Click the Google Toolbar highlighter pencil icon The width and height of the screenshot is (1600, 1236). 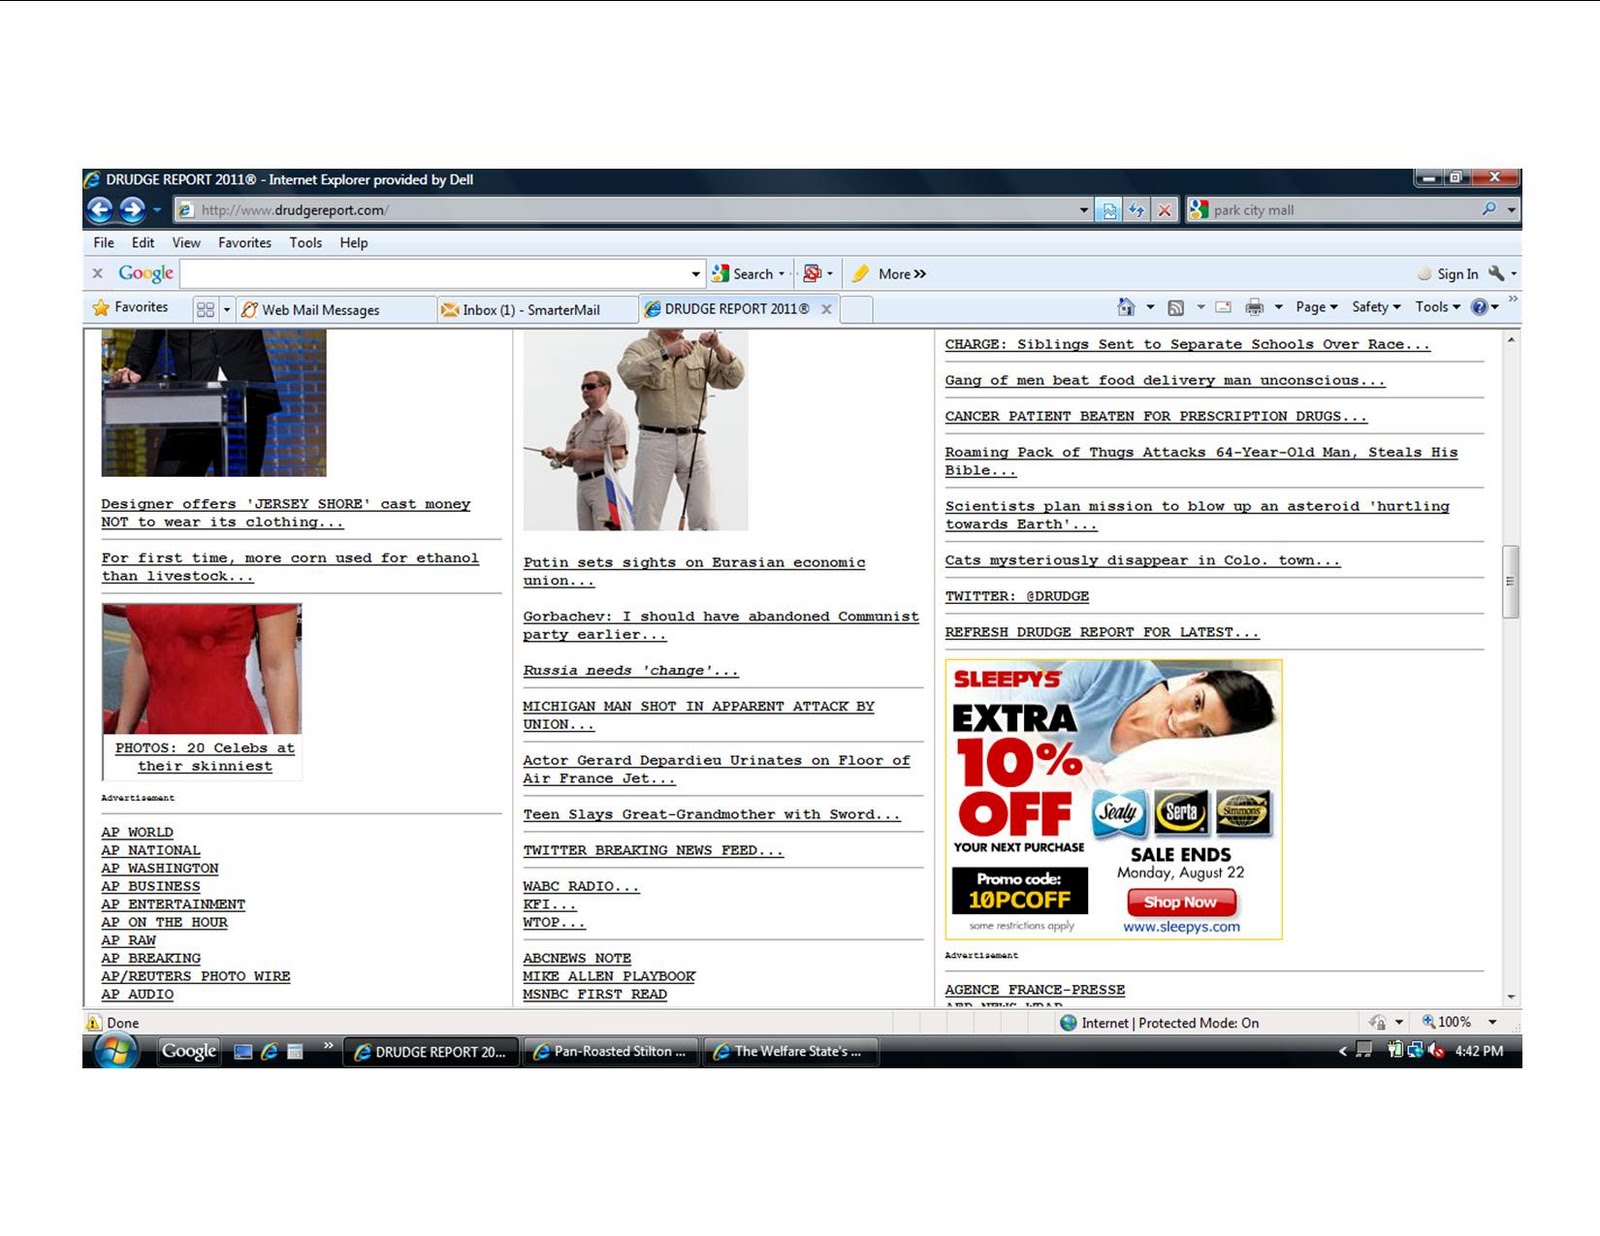coord(860,273)
